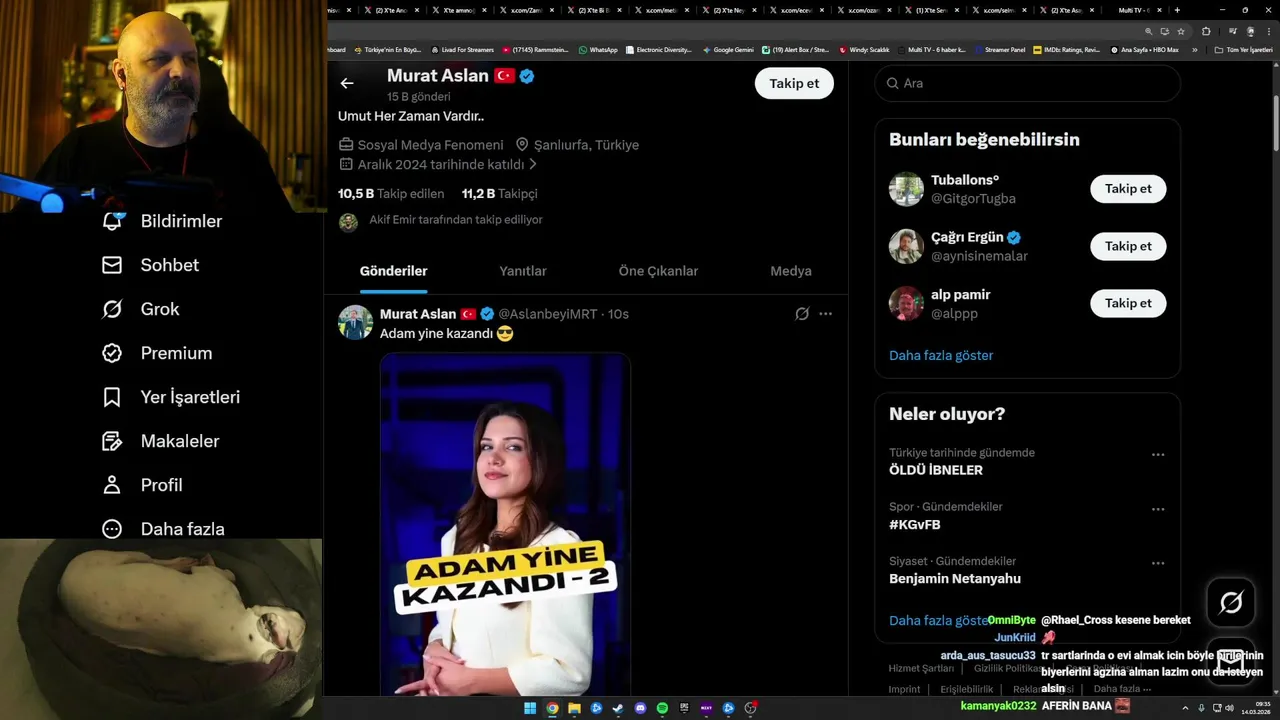This screenshot has width=1280, height=720.
Task: Open the taskbar volume control
Action: pos(1229,708)
